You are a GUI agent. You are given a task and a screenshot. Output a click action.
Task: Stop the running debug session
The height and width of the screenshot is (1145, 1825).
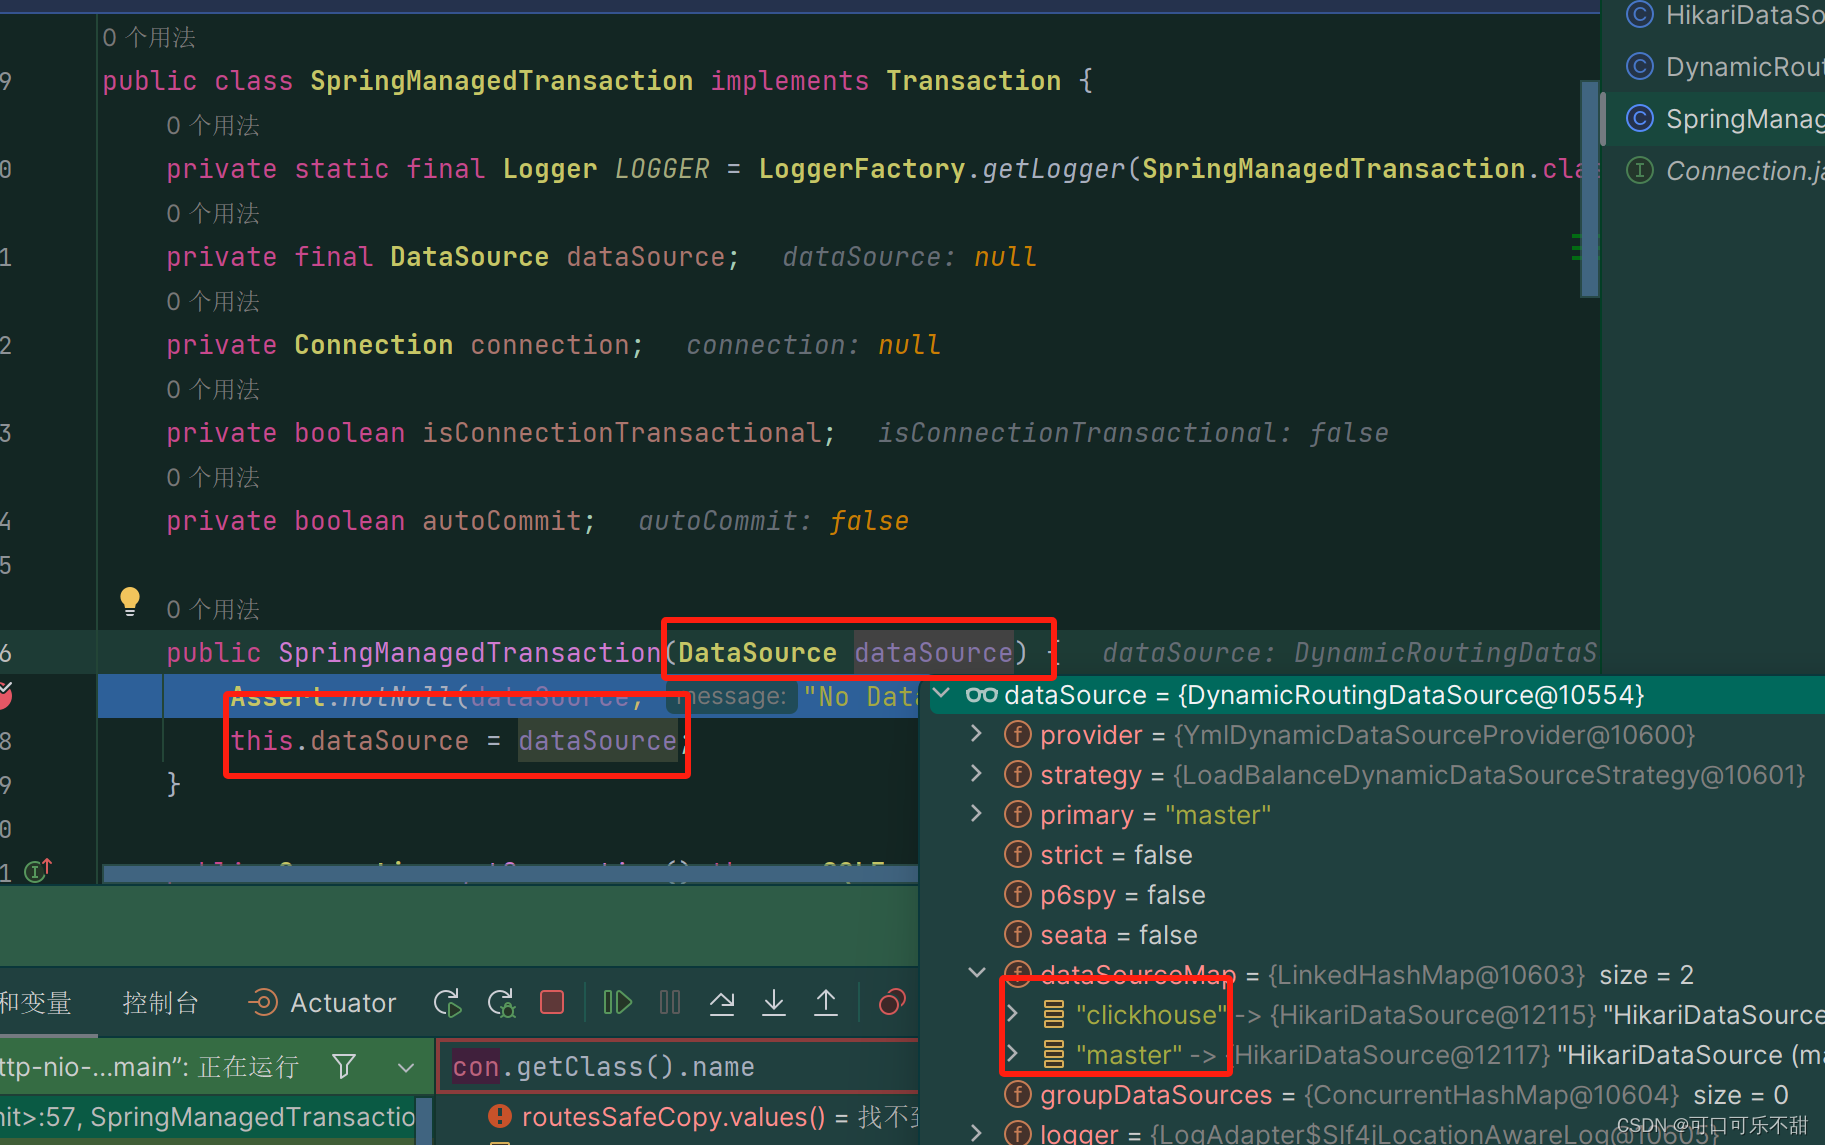[552, 1002]
